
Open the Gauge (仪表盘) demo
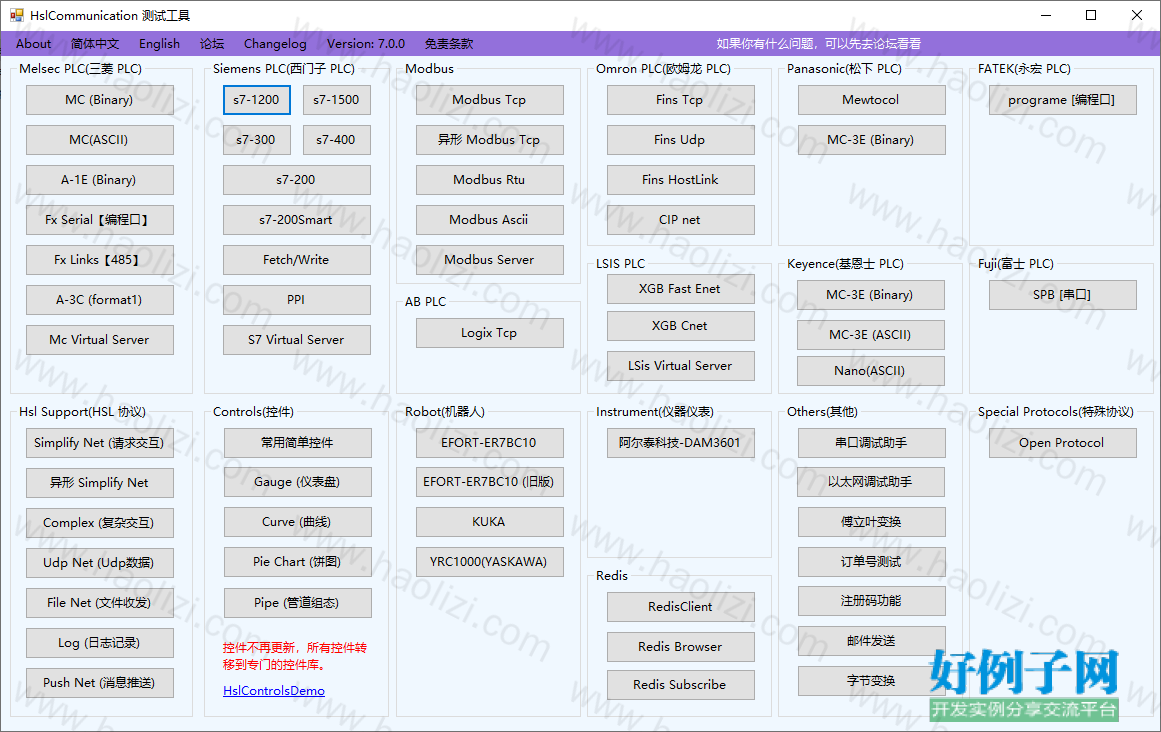(298, 482)
